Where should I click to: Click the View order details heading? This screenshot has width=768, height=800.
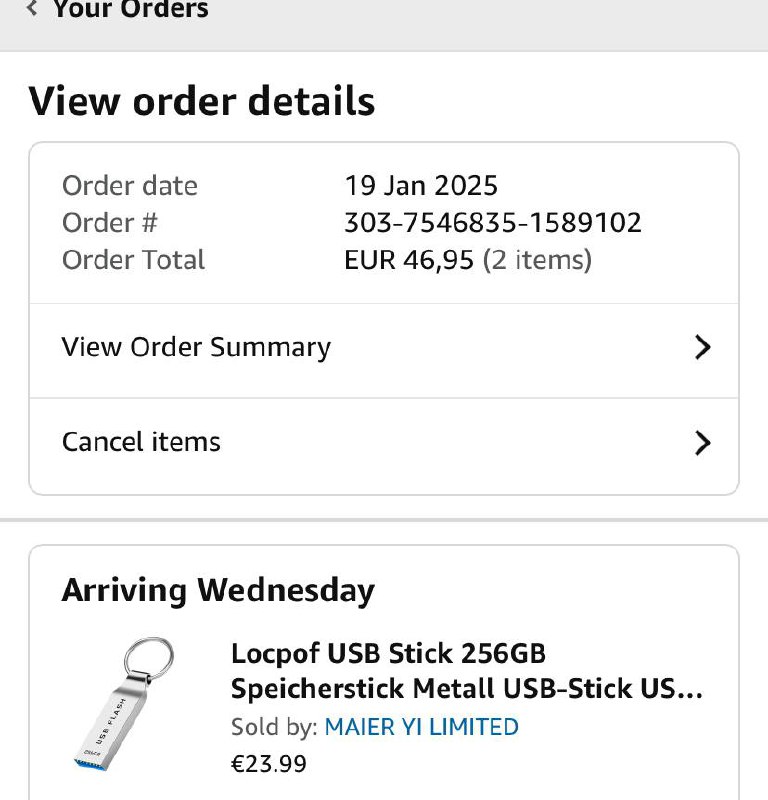202,102
